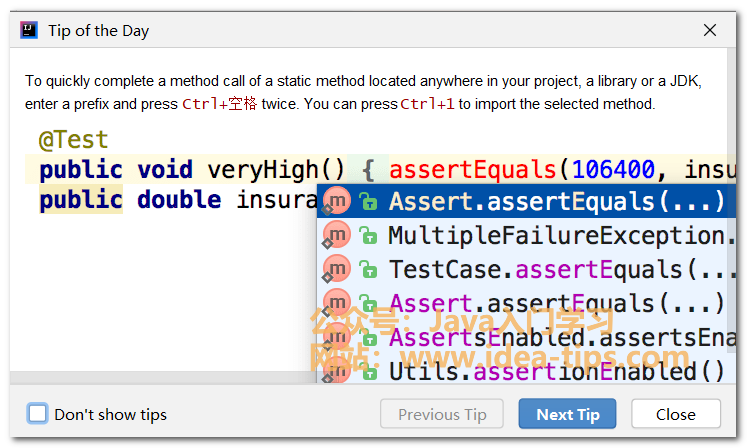Click the Close button at bottom right

point(675,414)
